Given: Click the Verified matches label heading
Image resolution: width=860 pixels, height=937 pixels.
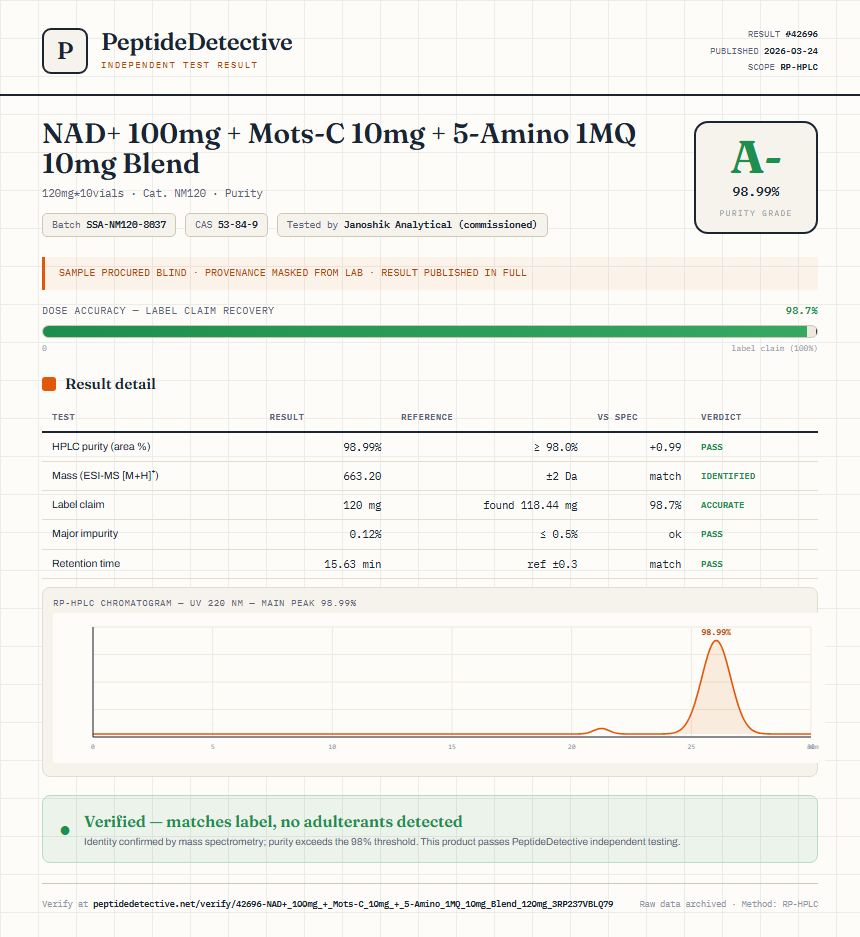Looking at the screenshot, I should pos(273,822).
